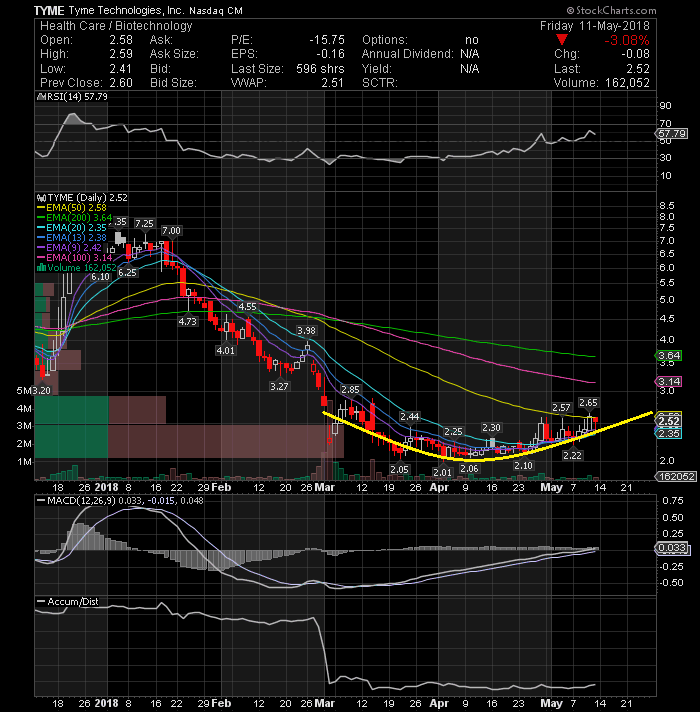Click the TYME ticker symbol in the title

point(49,10)
